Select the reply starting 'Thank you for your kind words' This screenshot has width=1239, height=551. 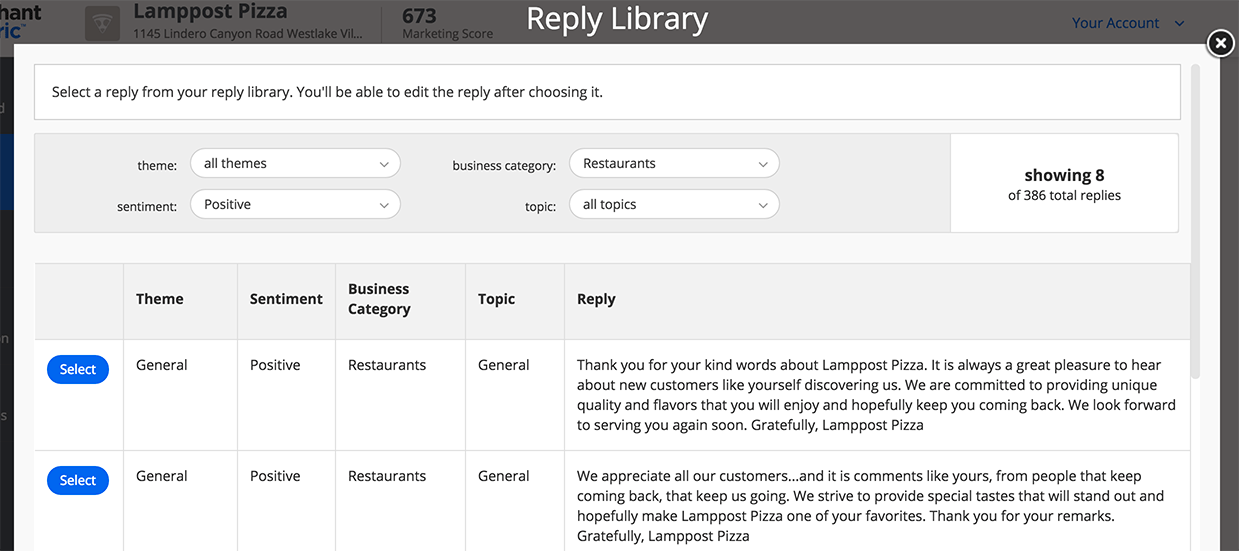coord(78,370)
